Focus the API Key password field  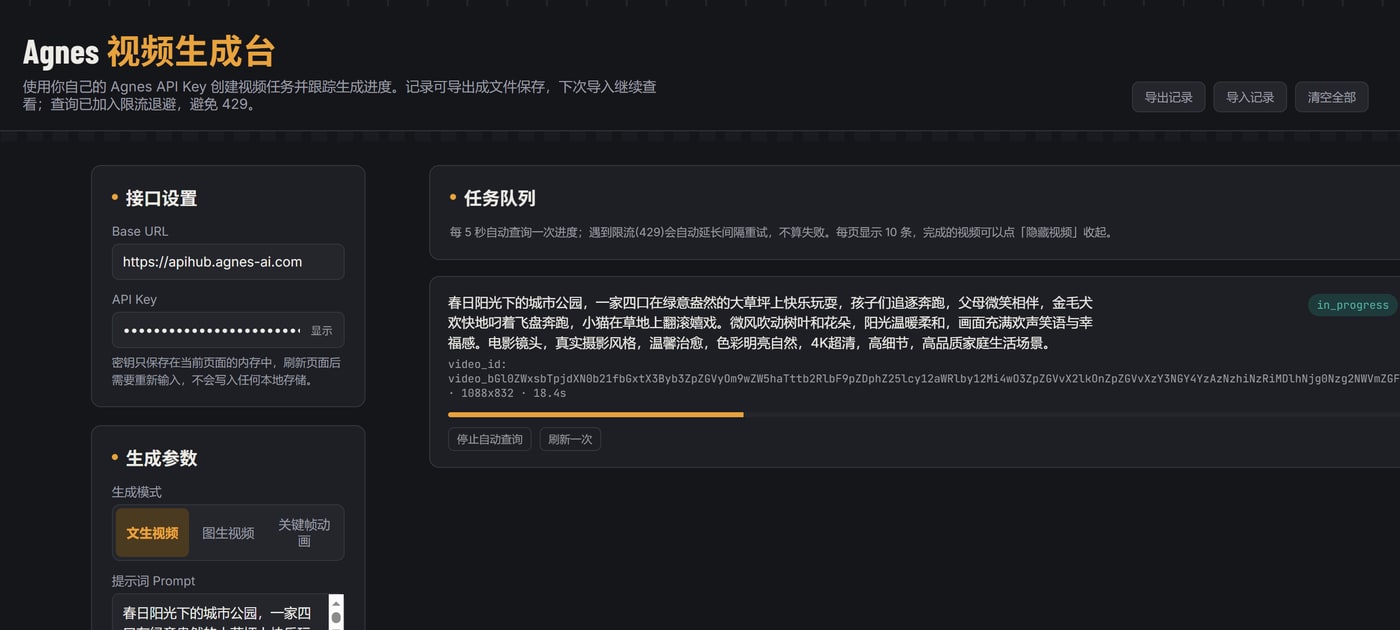(228, 330)
